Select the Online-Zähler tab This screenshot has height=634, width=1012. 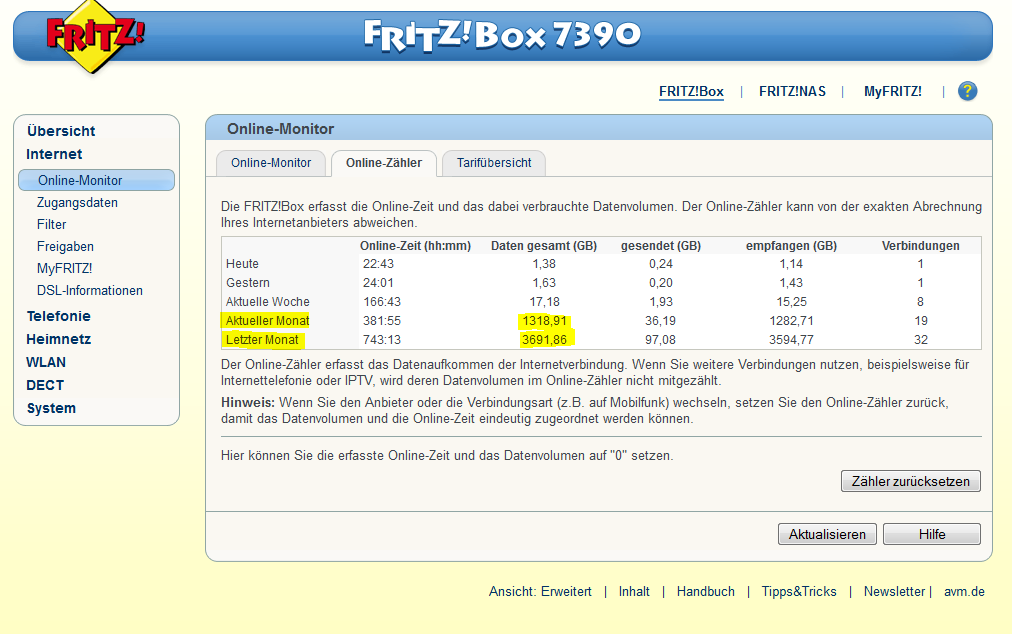[x=384, y=163]
